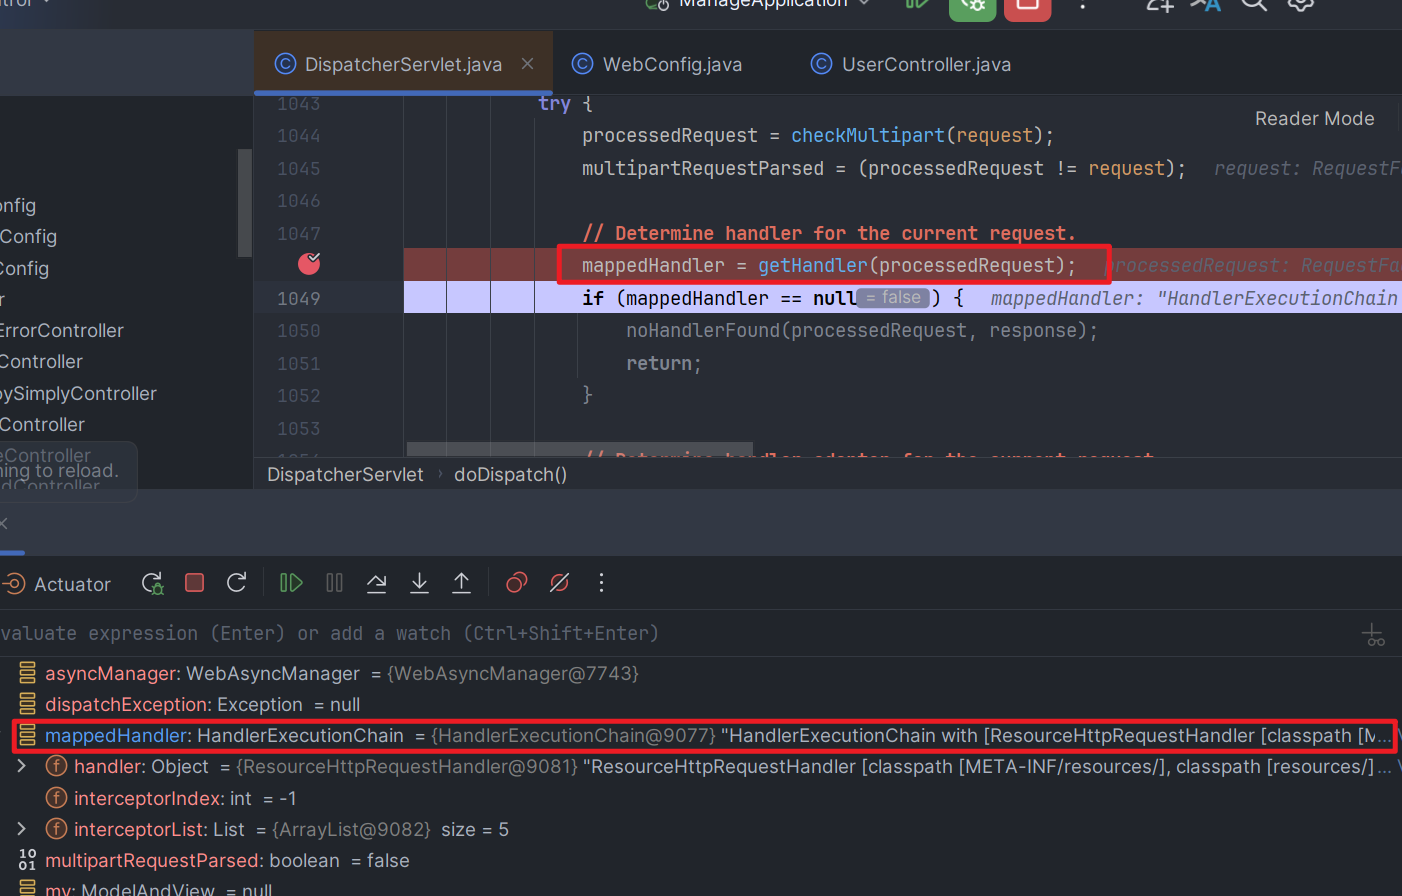Click the field icon beside interceptorList
Screen dimensions: 1402x896
point(57,829)
